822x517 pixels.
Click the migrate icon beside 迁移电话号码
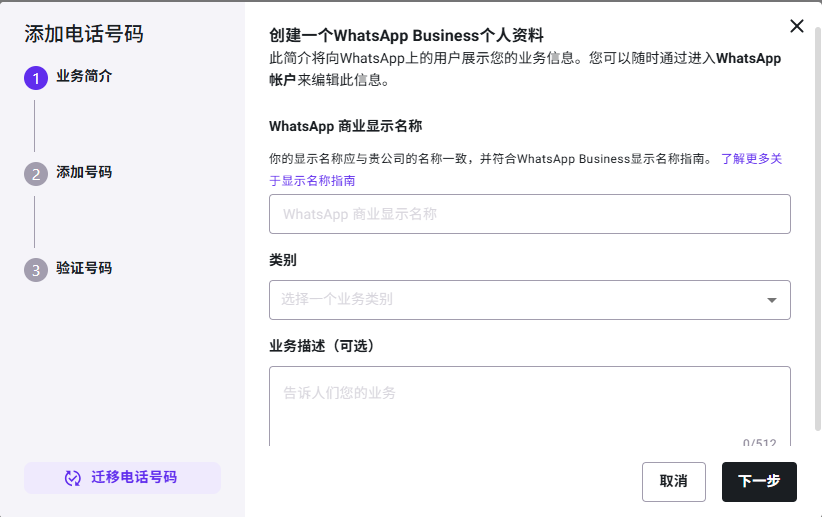click(73, 478)
